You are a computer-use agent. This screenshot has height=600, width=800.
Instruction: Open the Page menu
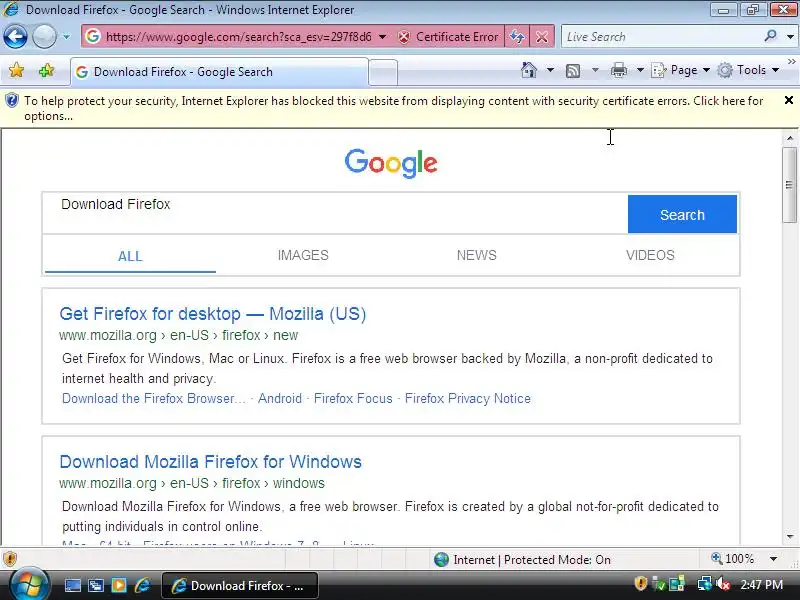click(x=681, y=70)
